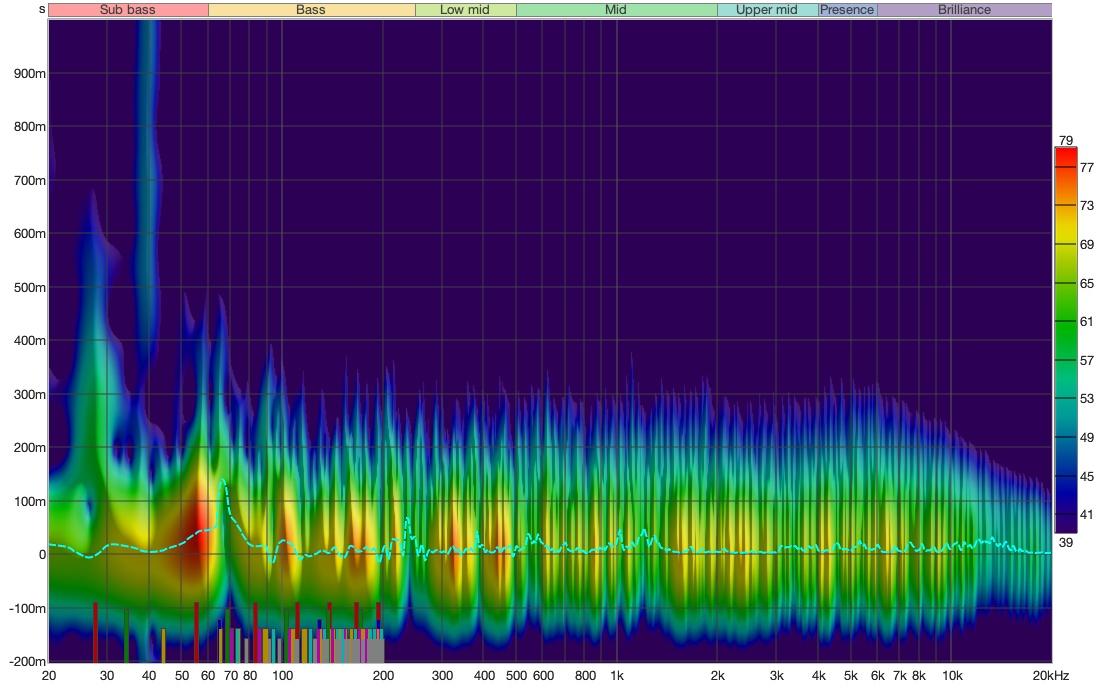Click the 5k frequency axis label
This screenshot has height=689, width=1118.
[851, 675]
